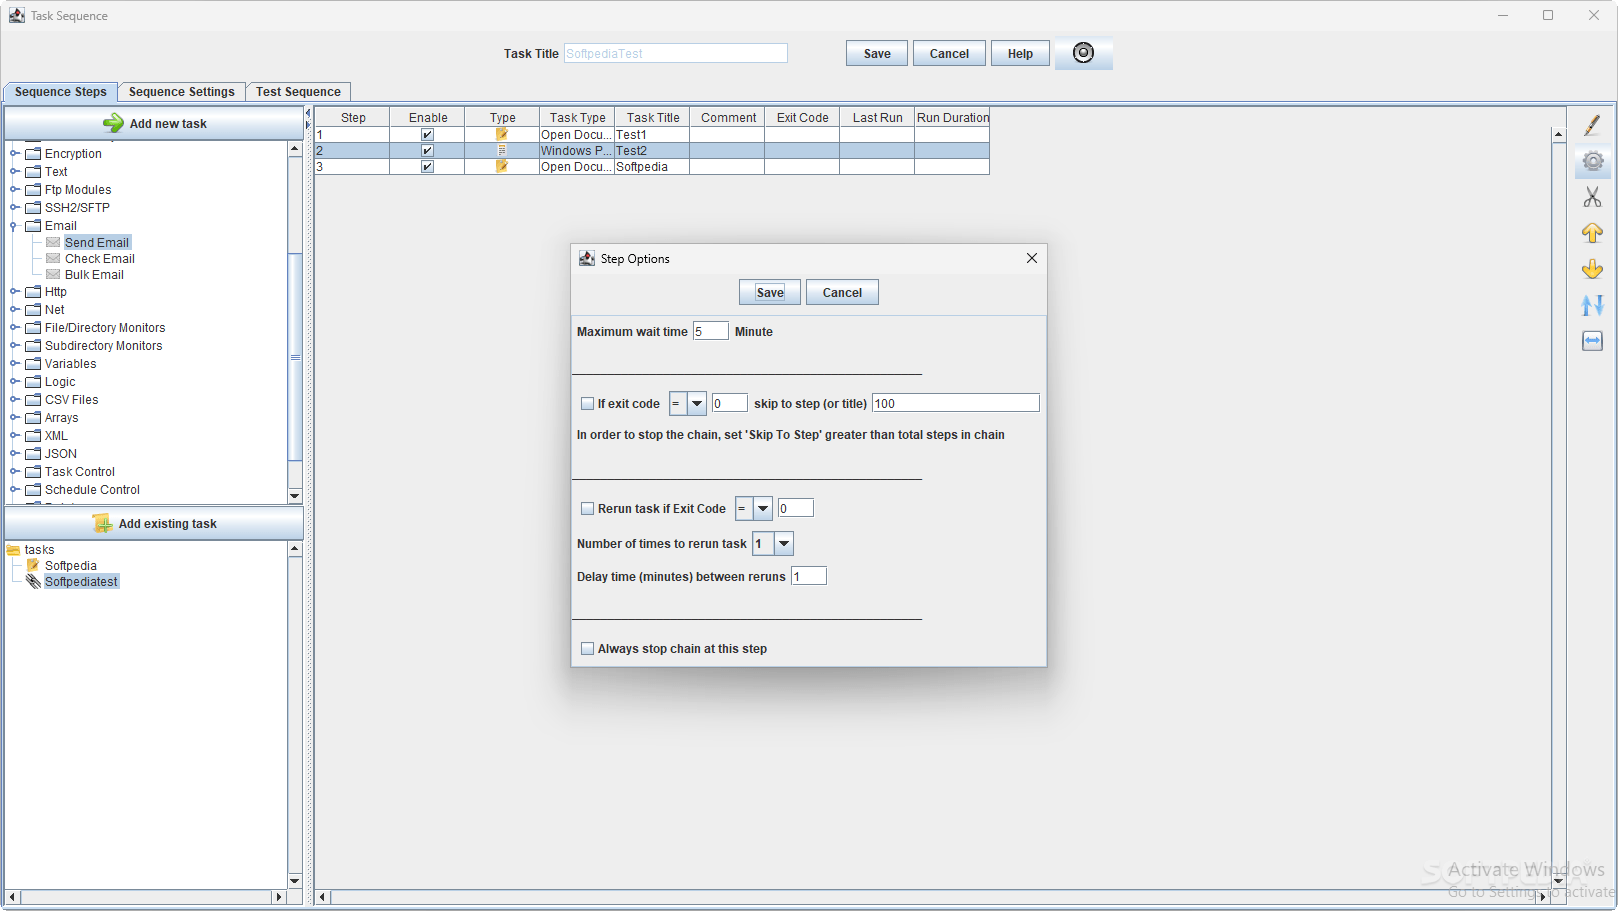
Task: Open 'Number of times to rerun task' dropdown
Action: tap(783, 543)
